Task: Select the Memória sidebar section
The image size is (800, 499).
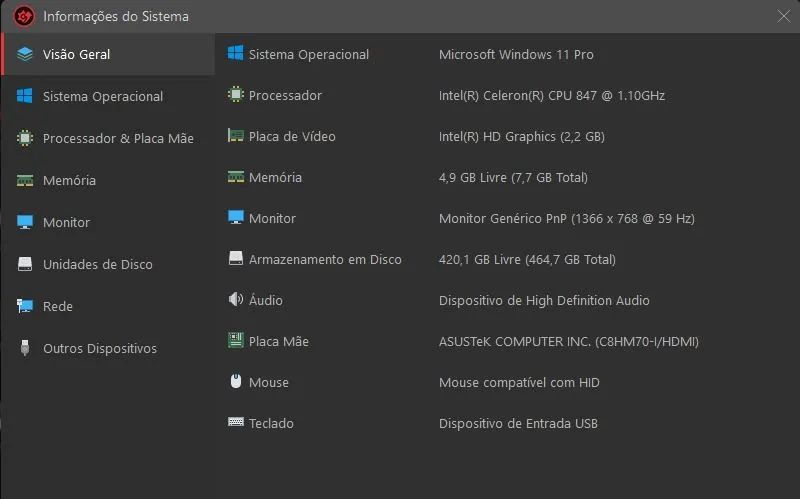Action: coord(108,180)
